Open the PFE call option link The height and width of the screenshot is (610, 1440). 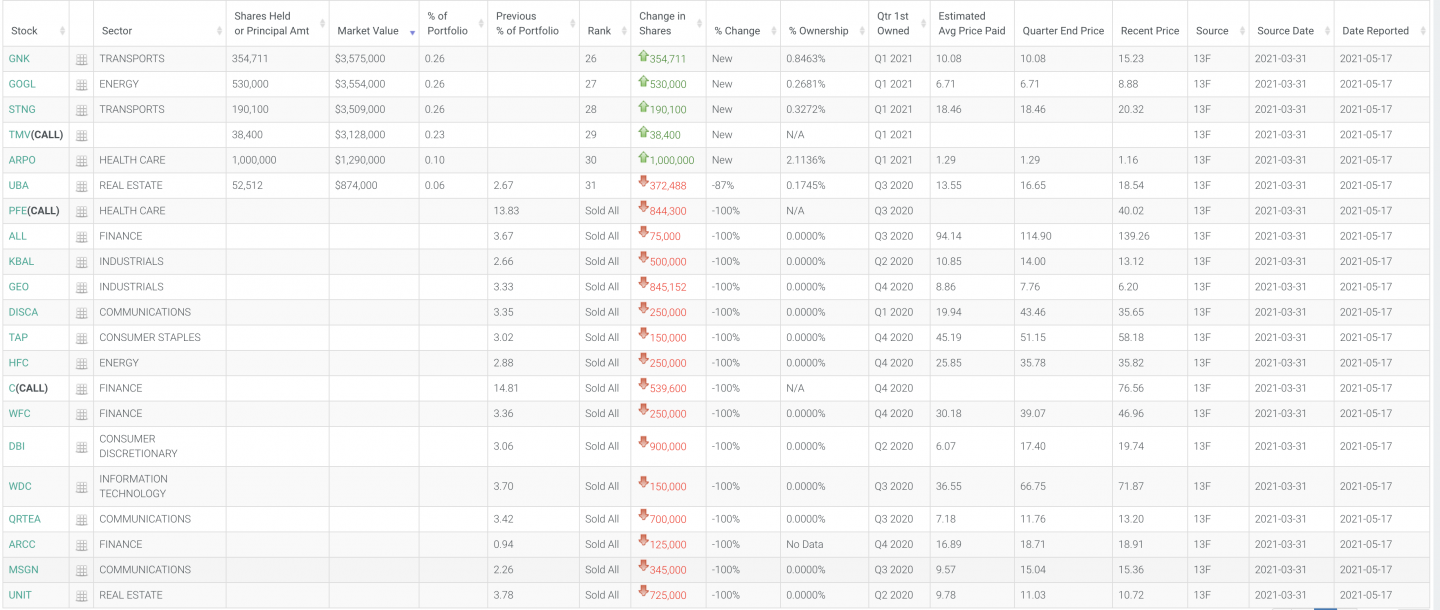click(x=34, y=211)
